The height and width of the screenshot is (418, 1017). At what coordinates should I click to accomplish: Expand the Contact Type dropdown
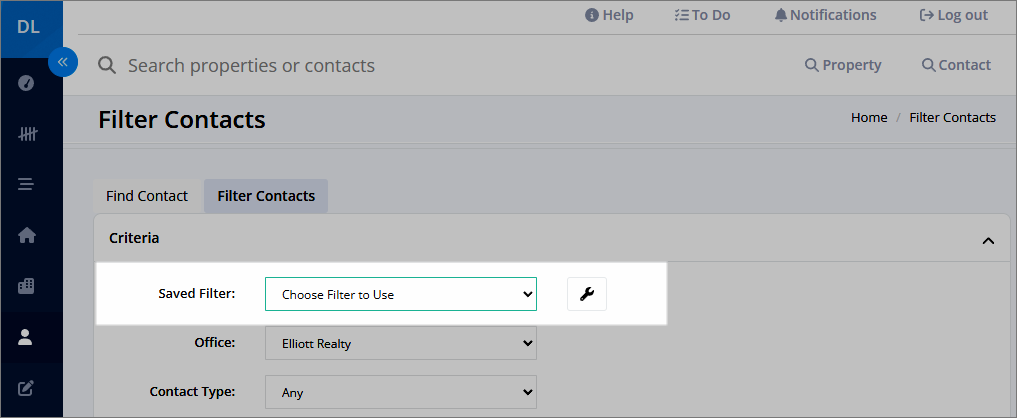[401, 392]
